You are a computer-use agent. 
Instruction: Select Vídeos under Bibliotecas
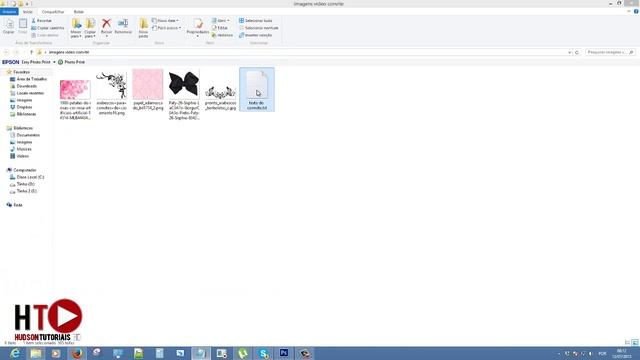tap(19, 156)
